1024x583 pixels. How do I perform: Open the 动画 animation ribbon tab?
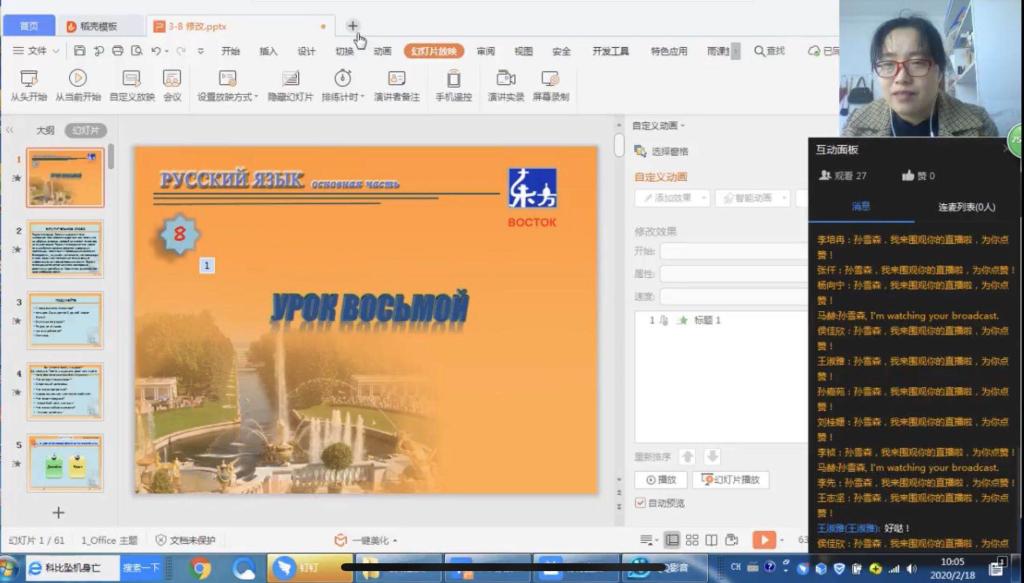point(382,51)
